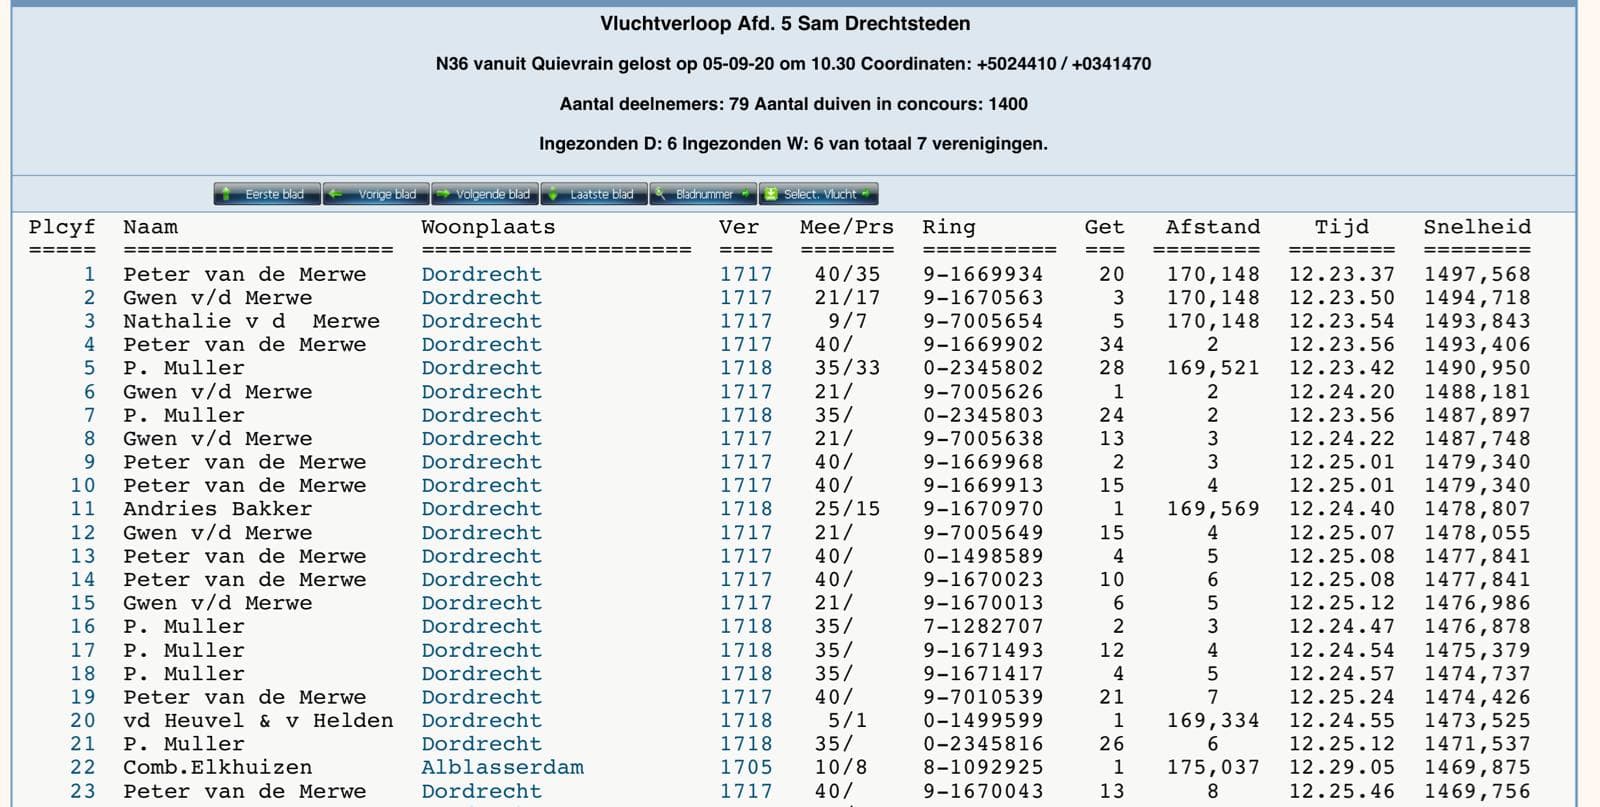Image resolution: width=1600 pixels, height=807 pixels.
Task: Open Select. Vlucht flight chooser
Action: (x=818, y=194)
